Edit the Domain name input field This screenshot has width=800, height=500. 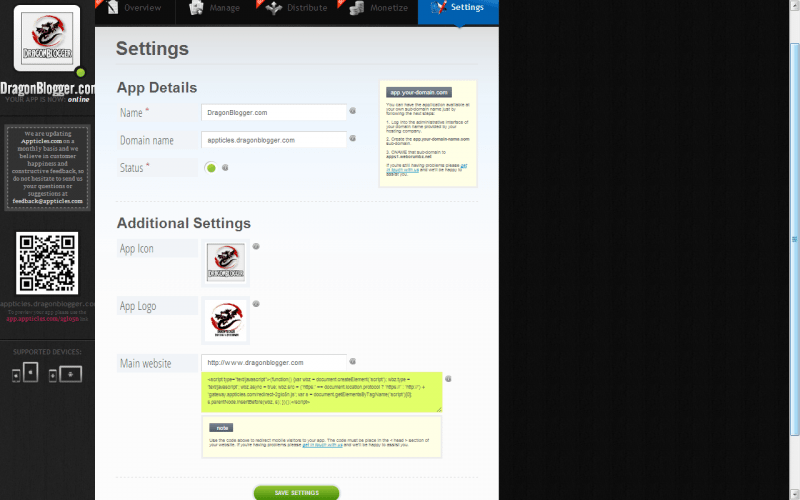point(274,140)
